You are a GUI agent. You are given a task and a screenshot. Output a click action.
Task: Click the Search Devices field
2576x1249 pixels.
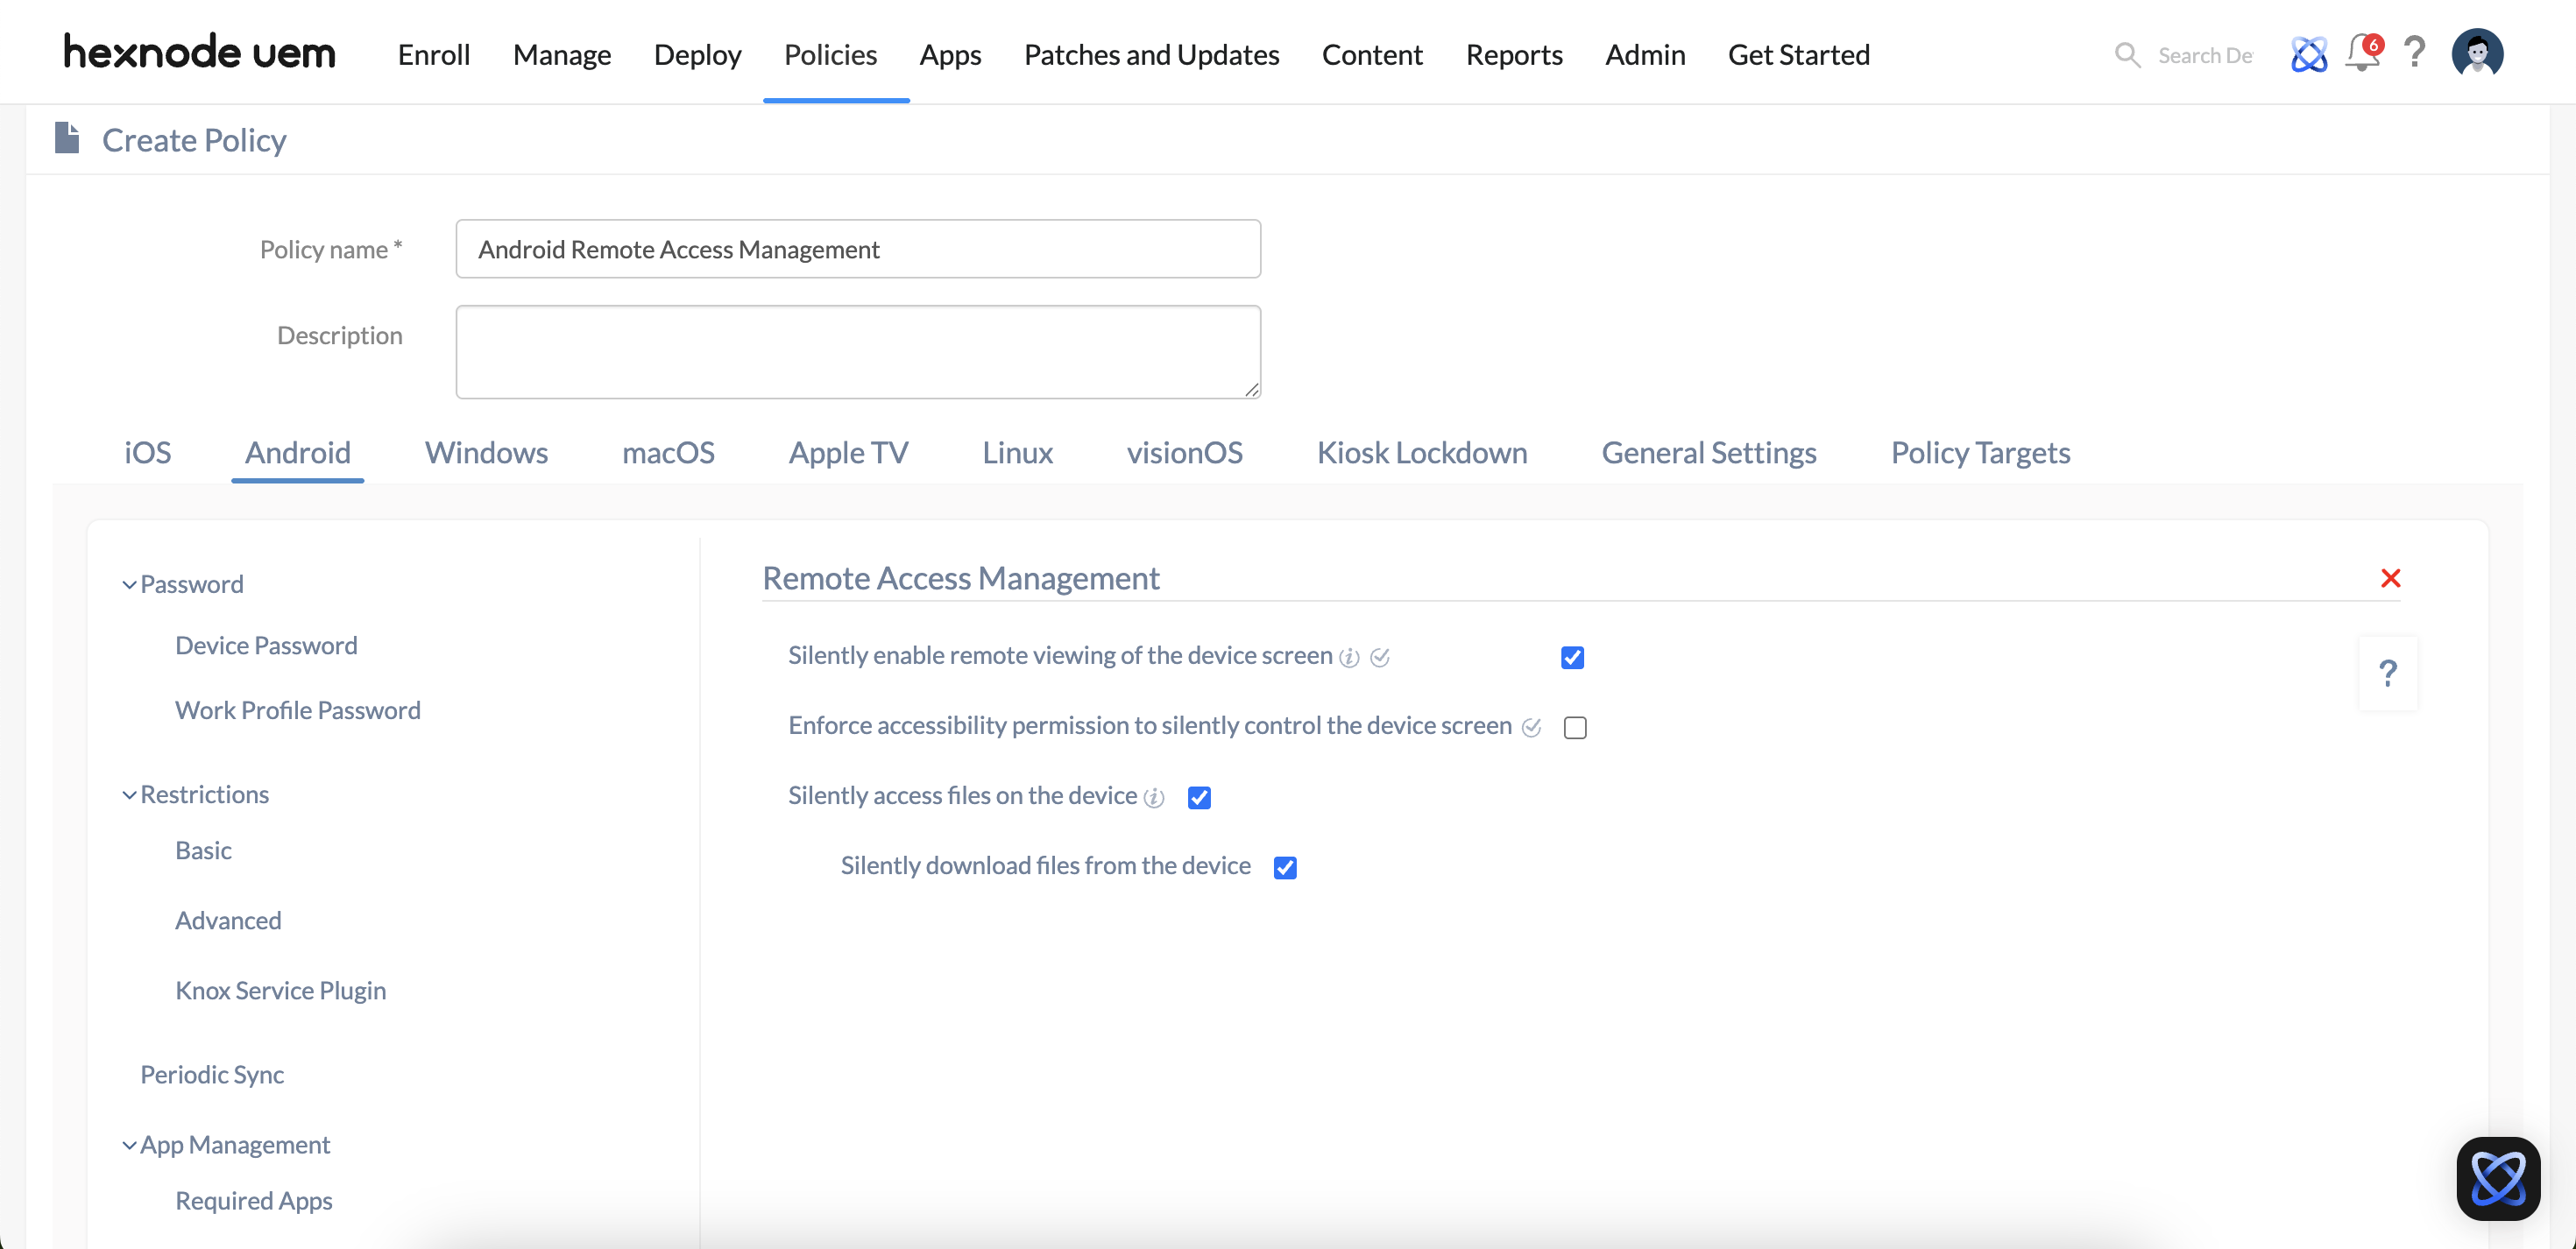[x=2204, y=55]
